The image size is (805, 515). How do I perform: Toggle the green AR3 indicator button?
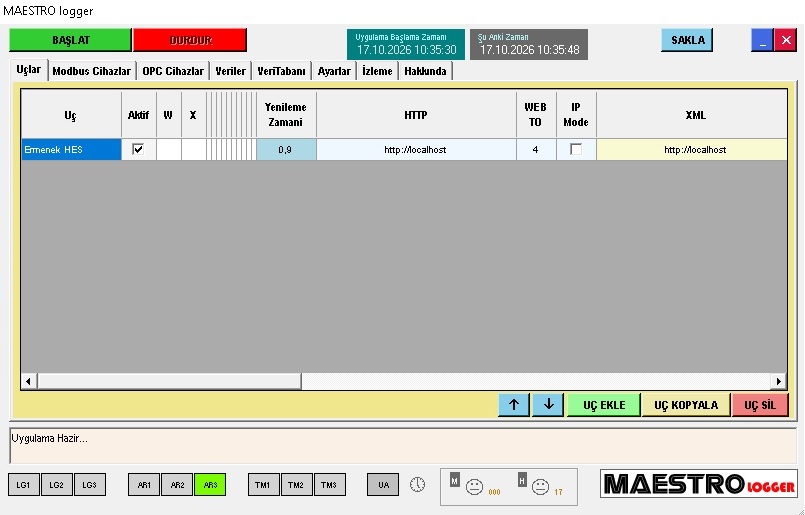pyautogui.click(x=210, y=485)
